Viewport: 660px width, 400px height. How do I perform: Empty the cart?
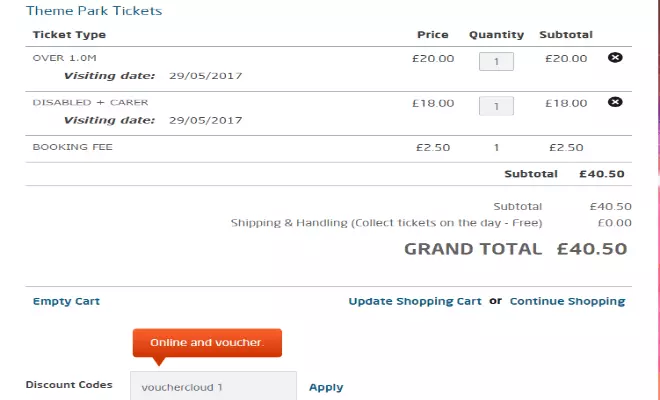(66, 301)
